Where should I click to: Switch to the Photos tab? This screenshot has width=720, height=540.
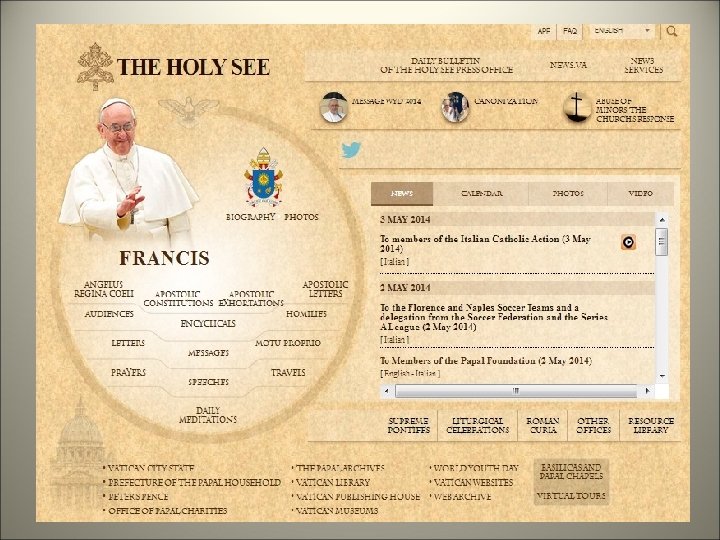pyautogui.click(x=568, y=193)
